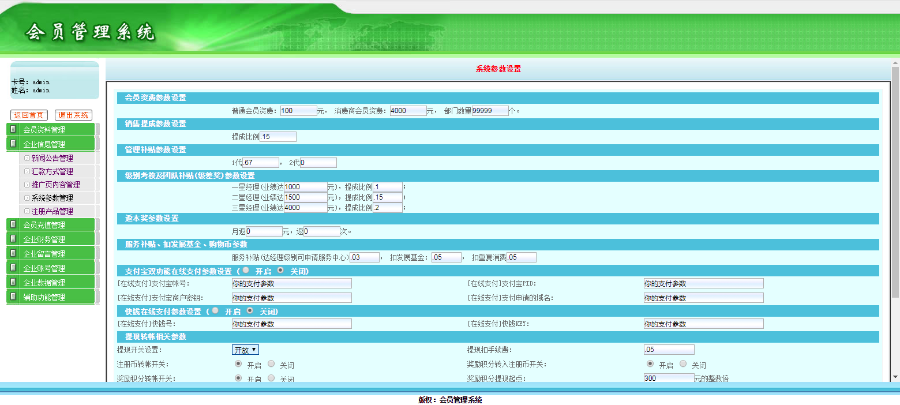
Task: Click the 二星经理 amount field showing 1500
Action: click(305, 197)
